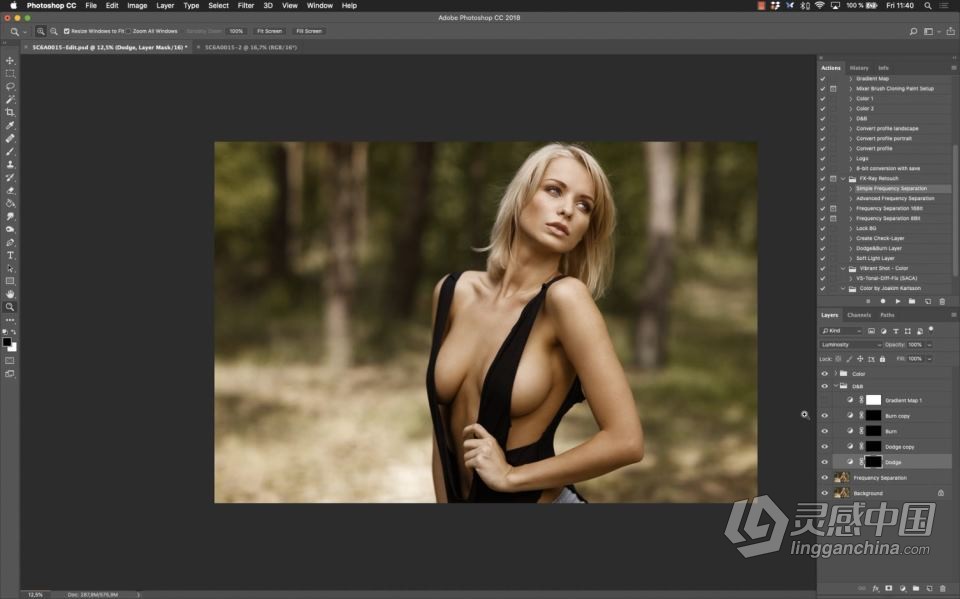Select the Paint Bucket tool
The width and height of the screenshot is (960, 599).
tap(10, 203)
